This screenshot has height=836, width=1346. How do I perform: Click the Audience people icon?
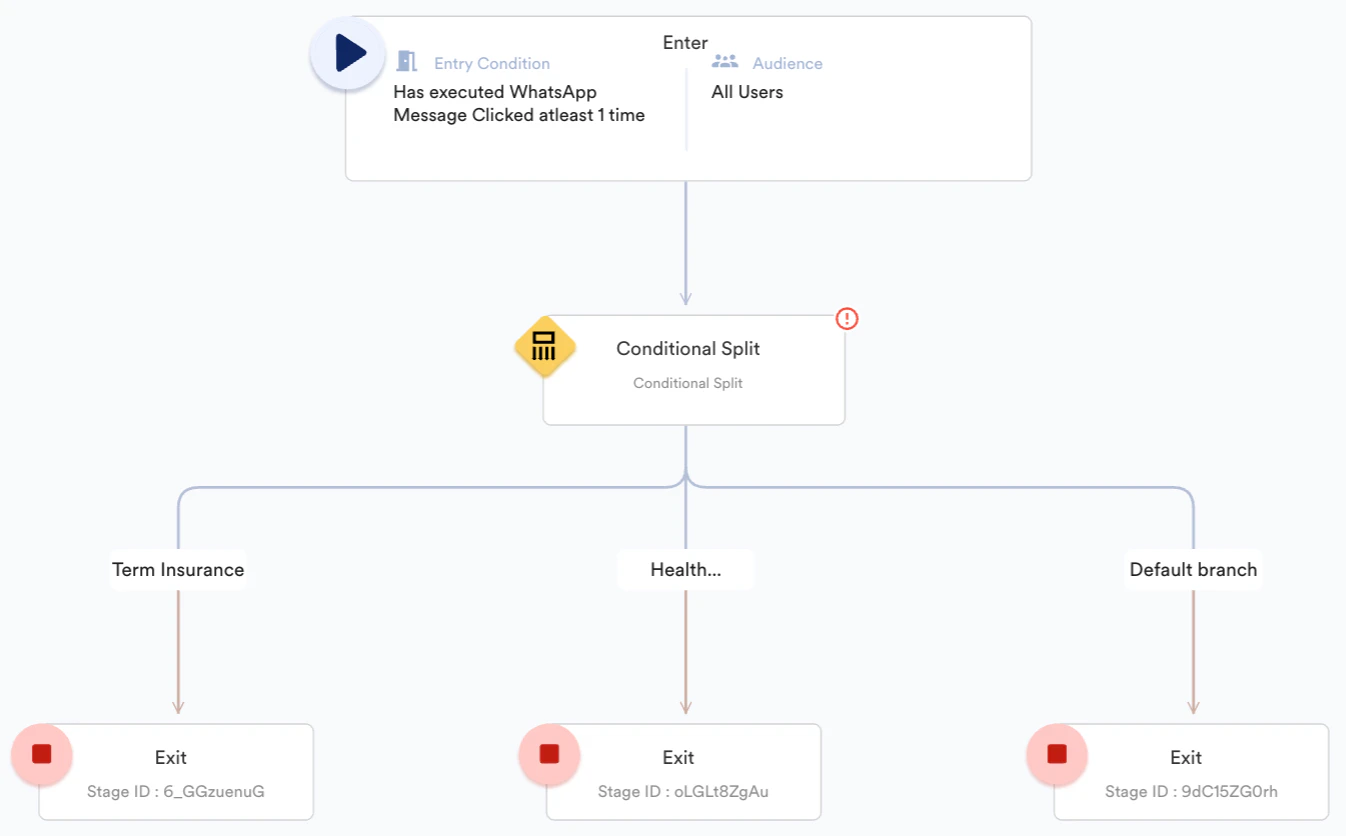(725, 60)
